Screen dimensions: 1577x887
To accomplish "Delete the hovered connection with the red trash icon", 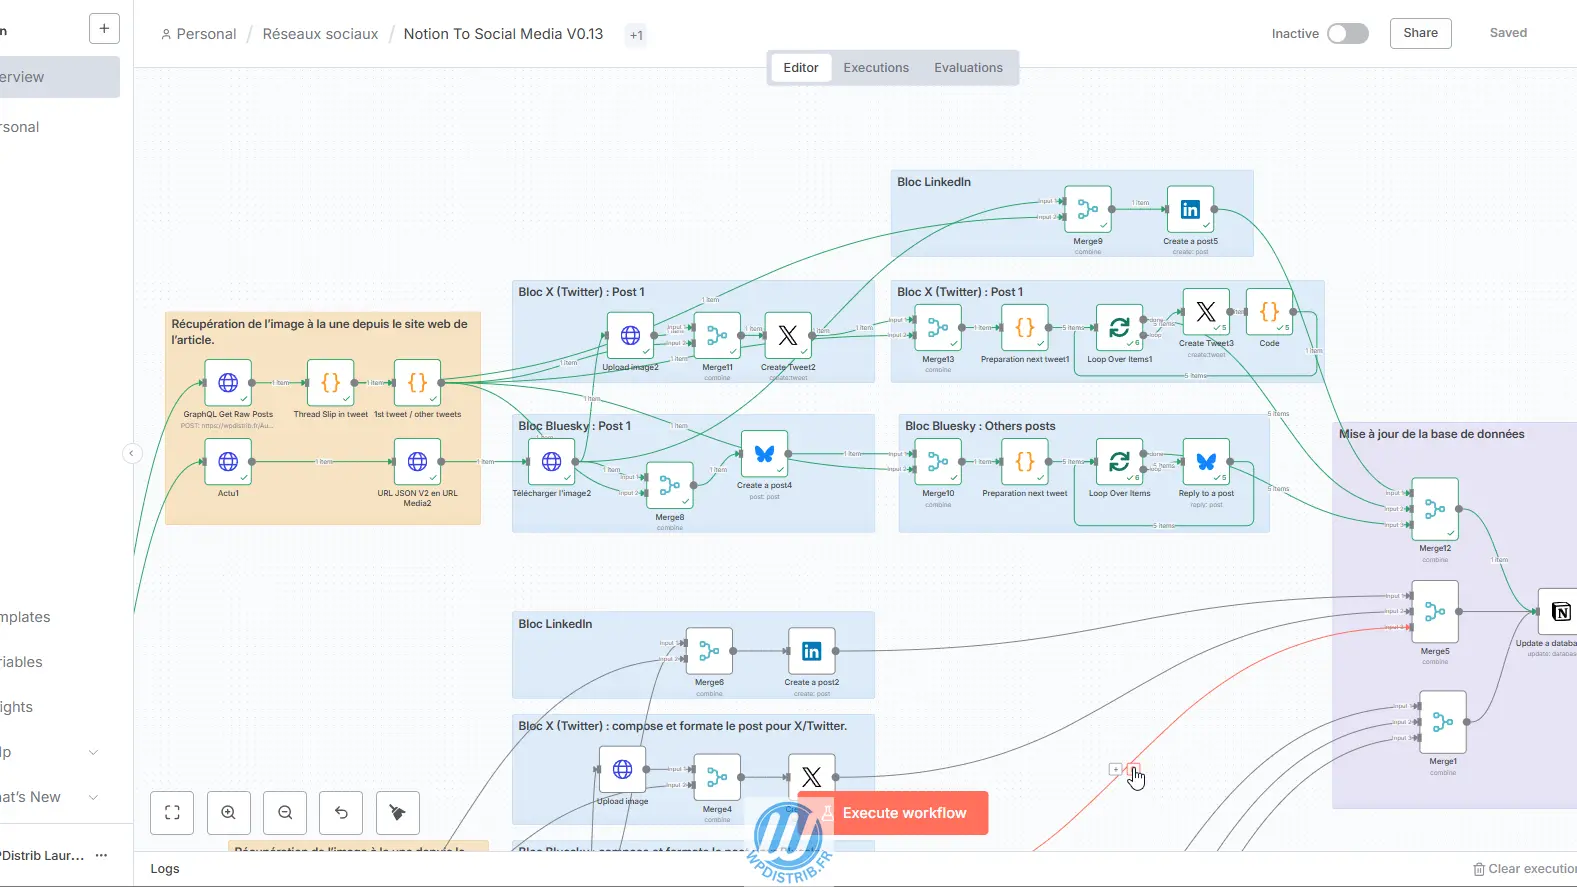I will (x=1133, y=769).
